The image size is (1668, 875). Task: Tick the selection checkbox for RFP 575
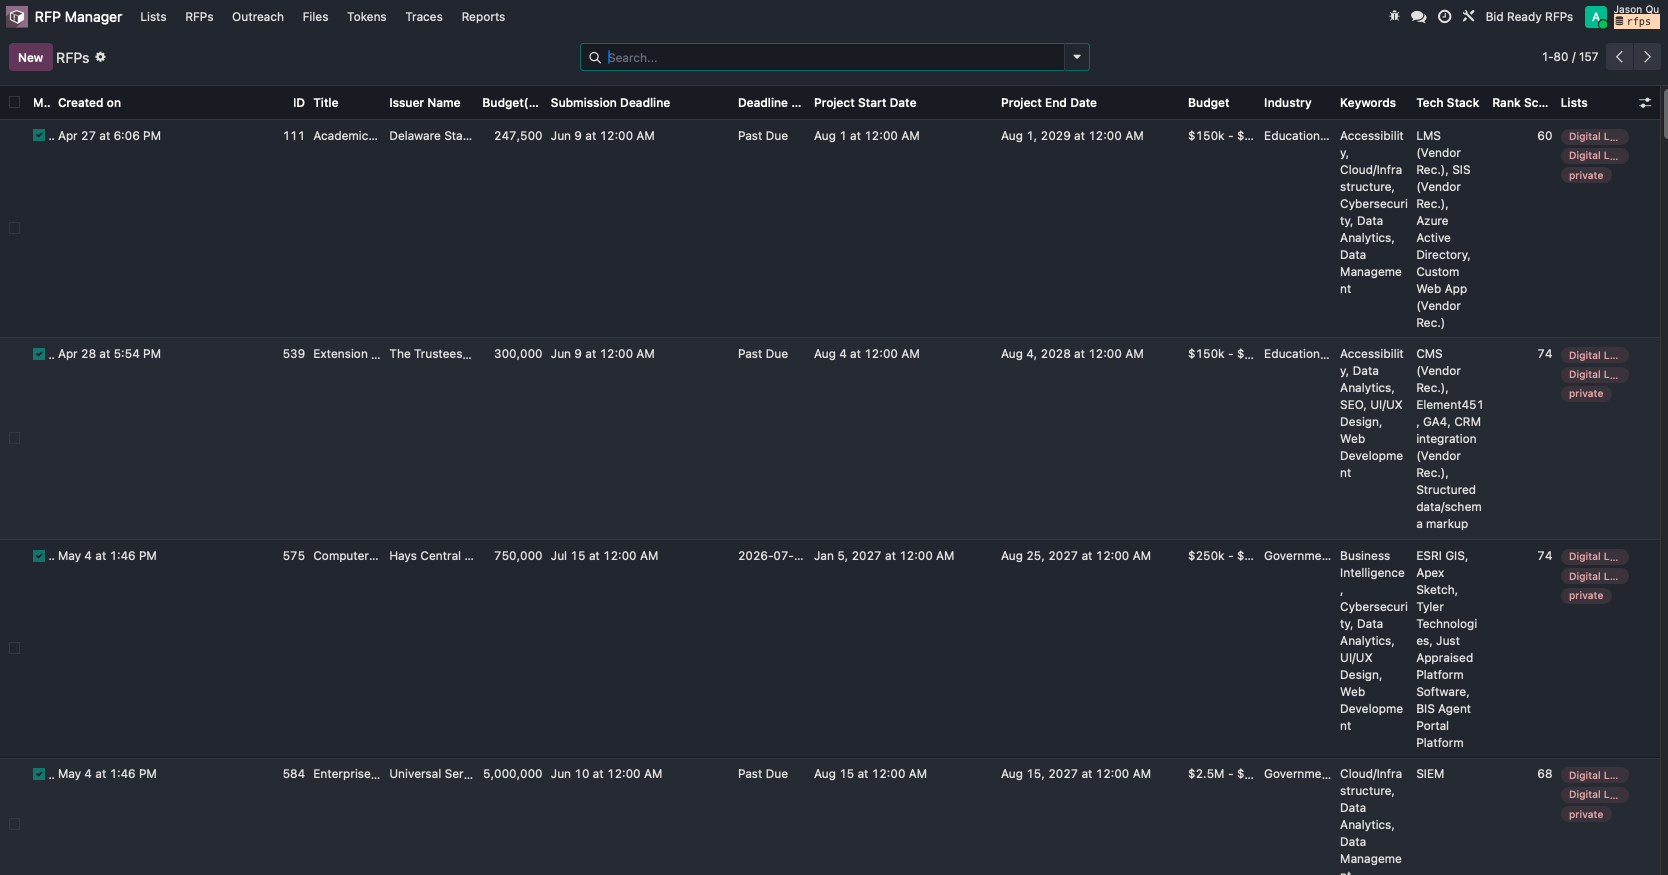pos(14,648)
